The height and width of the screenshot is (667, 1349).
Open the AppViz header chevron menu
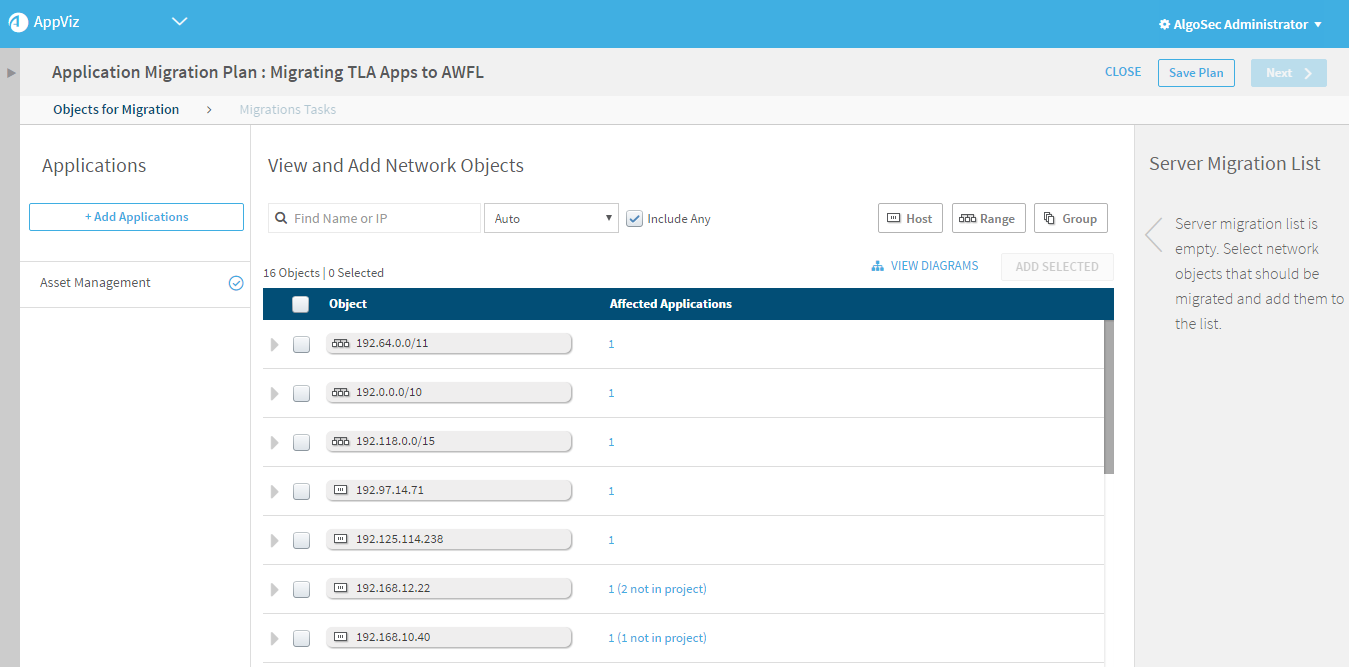tap(180, 21)
